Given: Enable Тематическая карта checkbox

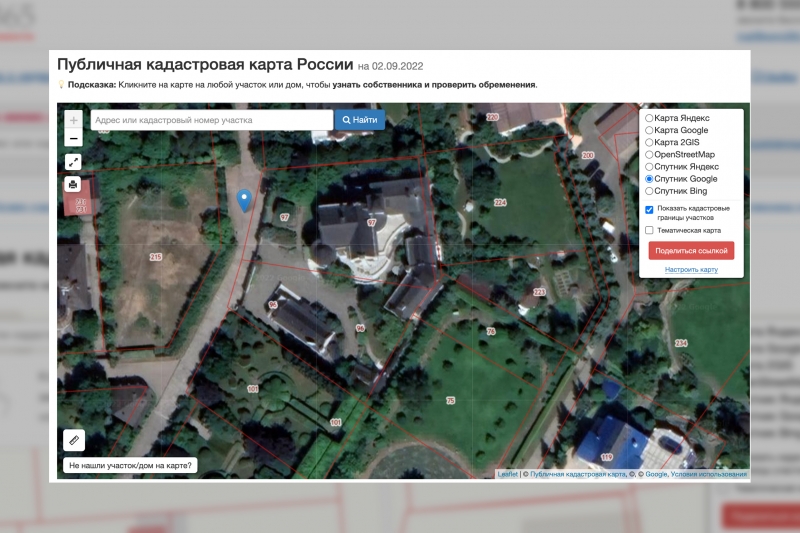Looking at the screenshot, I should click(649, 230).
